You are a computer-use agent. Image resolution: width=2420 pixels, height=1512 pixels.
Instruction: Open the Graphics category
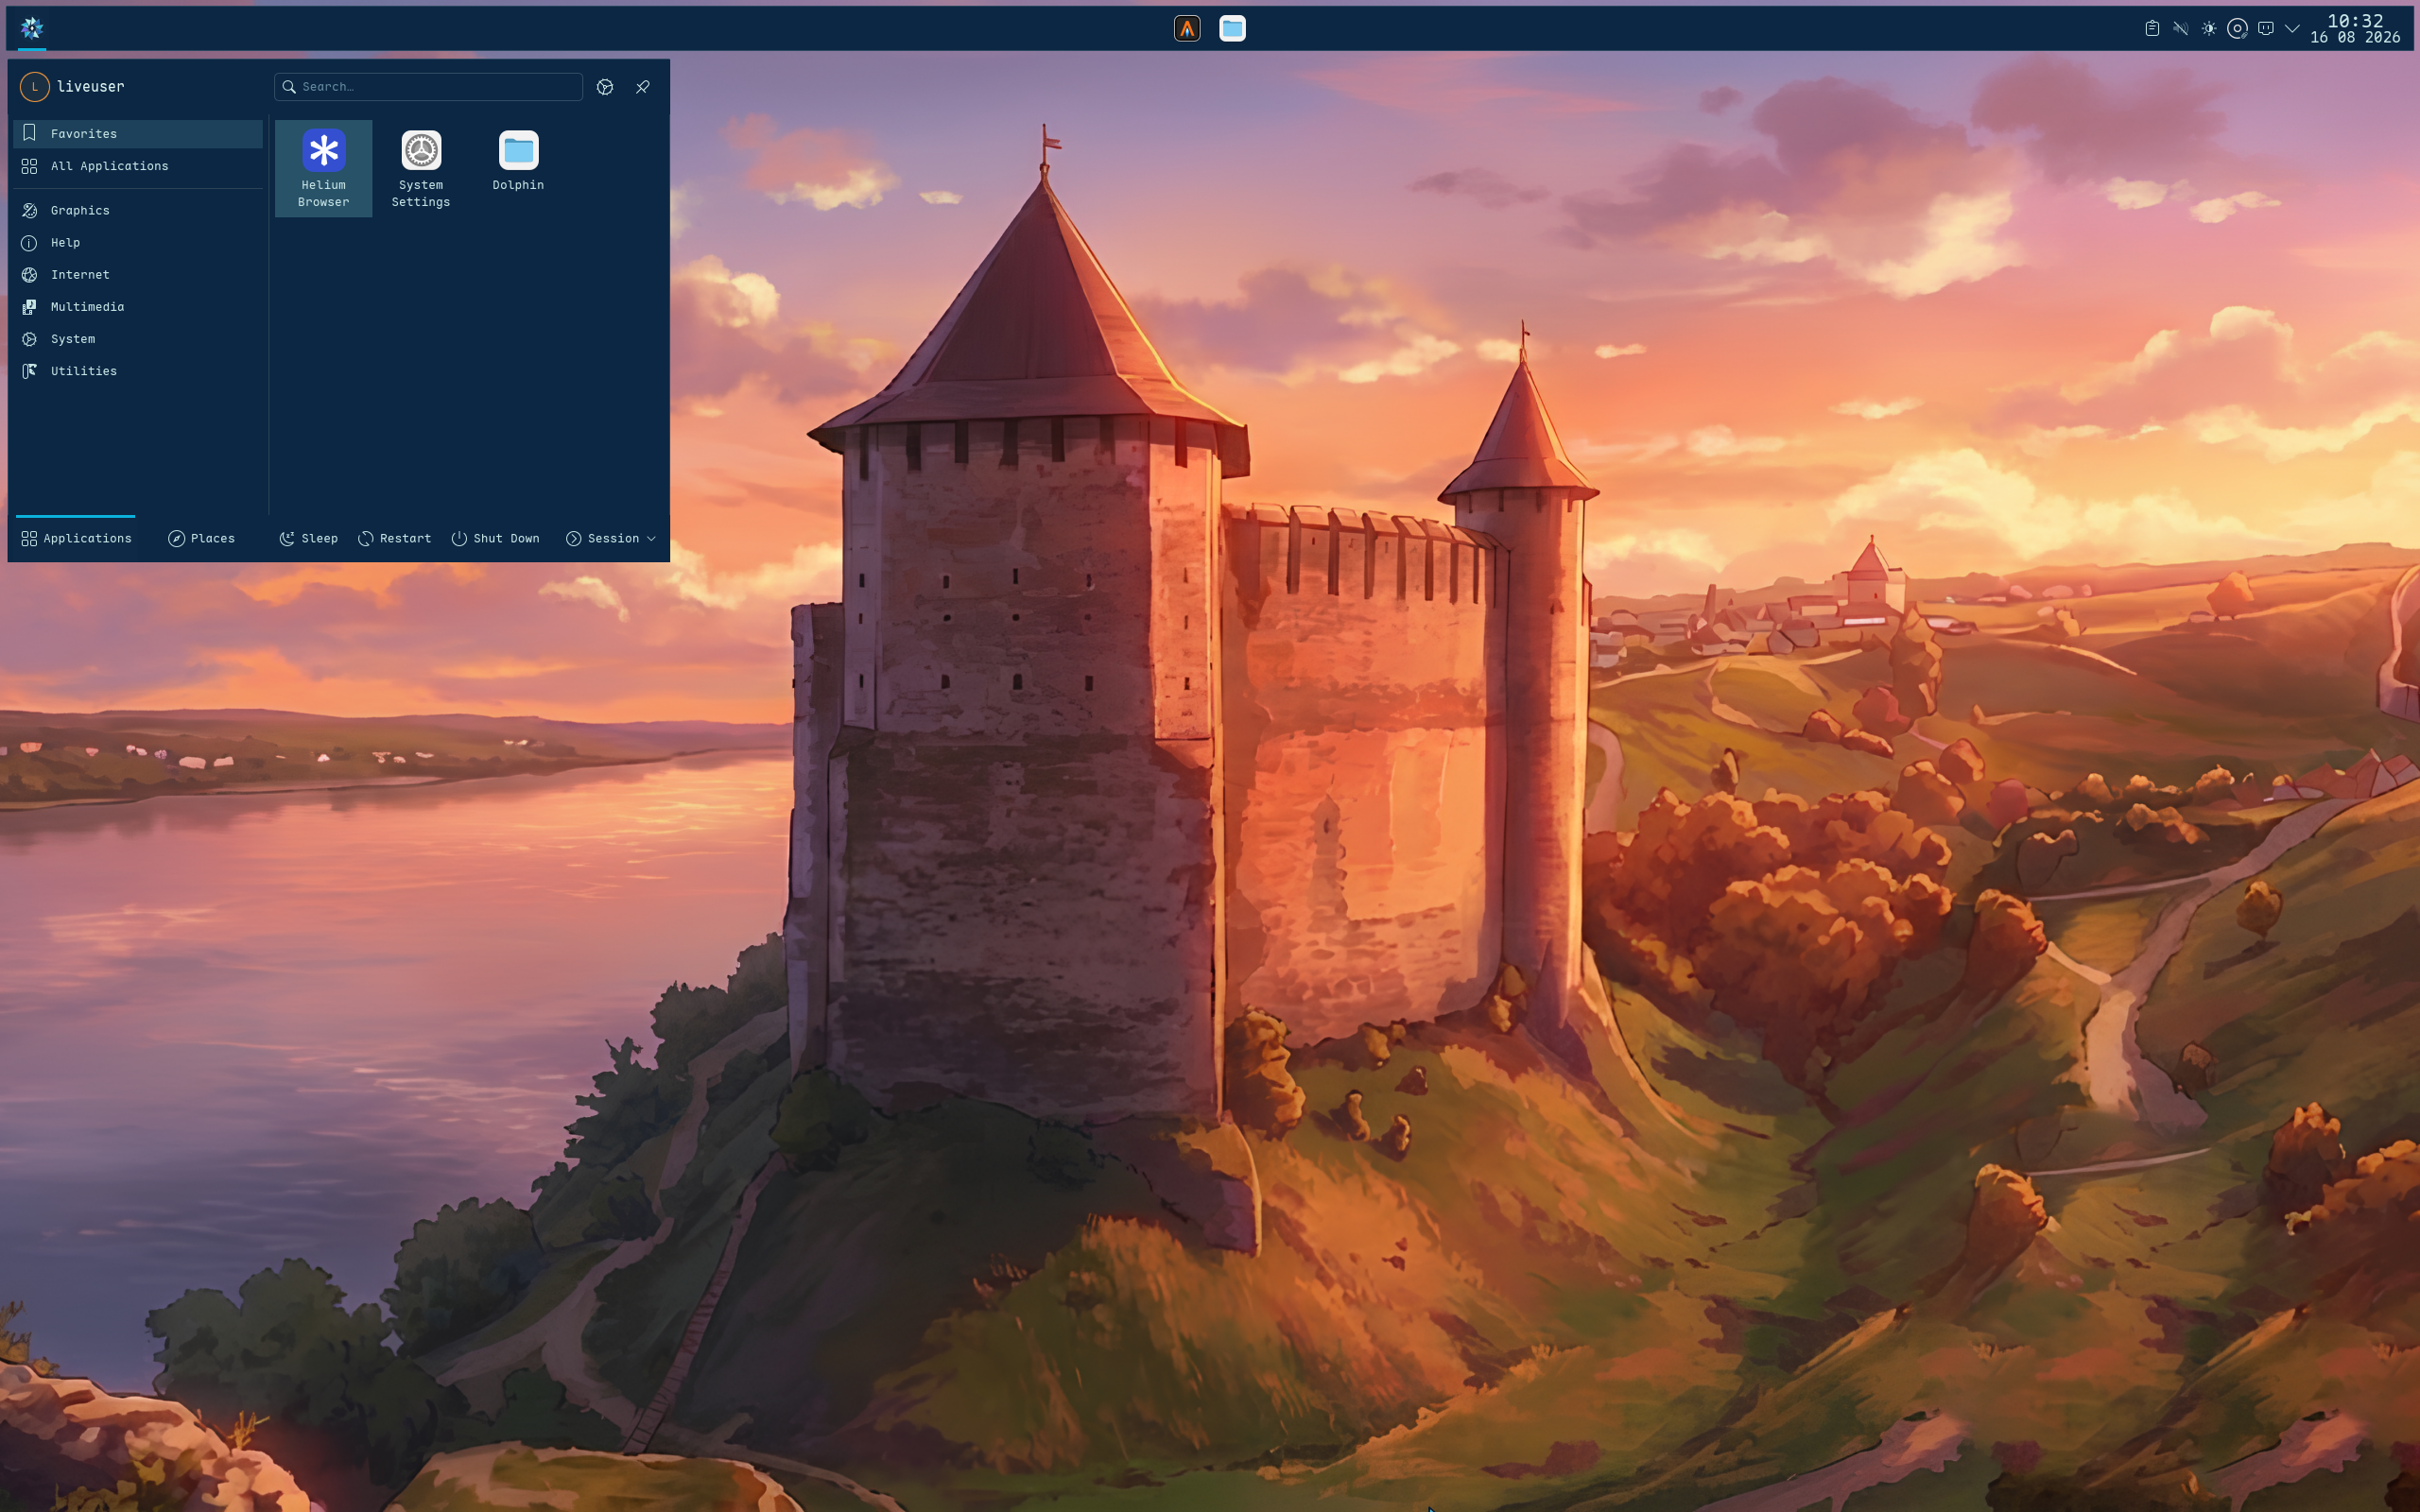pyautogui.click(x=138, y=210)
